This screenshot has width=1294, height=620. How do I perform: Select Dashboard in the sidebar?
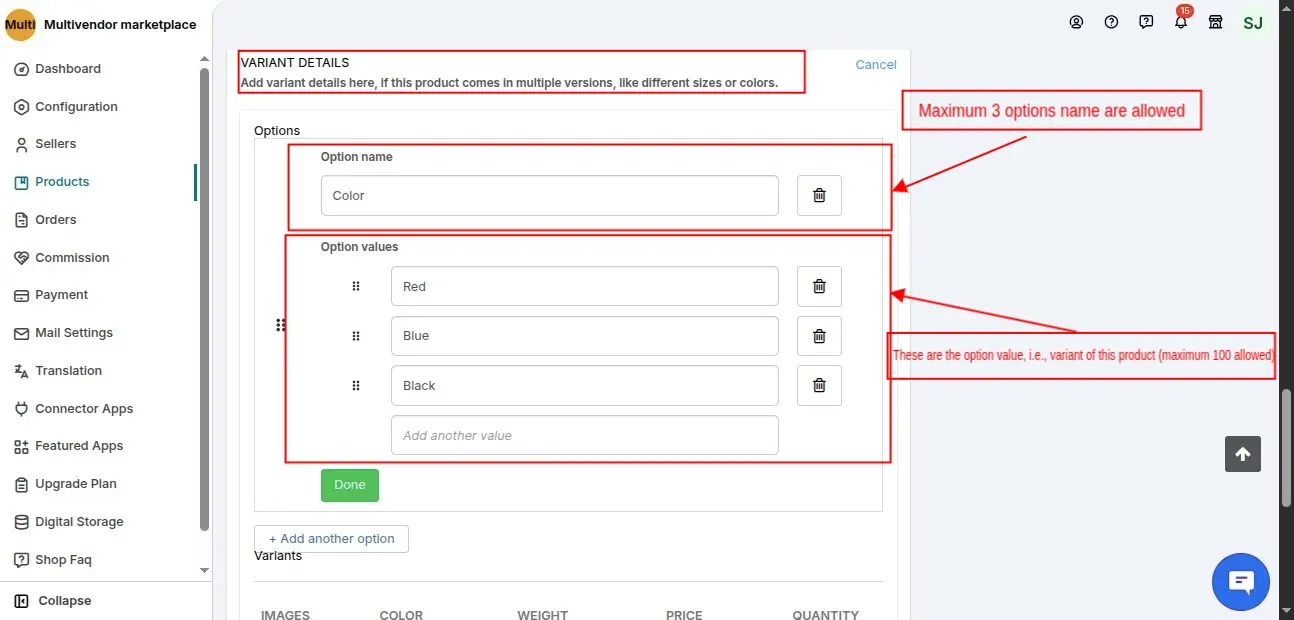point(67,68)
